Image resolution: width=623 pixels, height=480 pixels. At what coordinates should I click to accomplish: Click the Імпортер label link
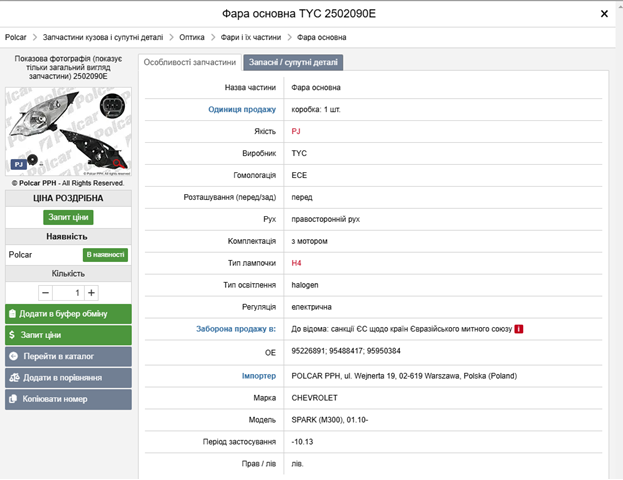259,376
